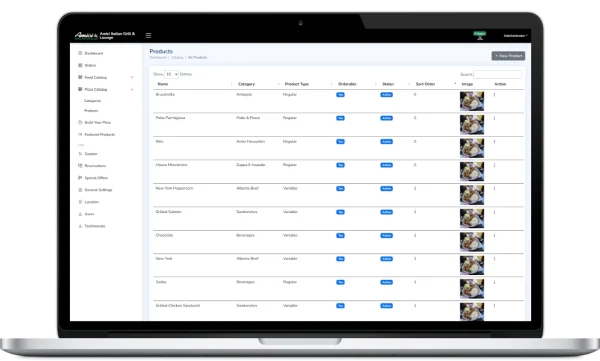This screenshot has width=600, height=361.
Task: Click the 'Antipasti' category cell
Action: click(x=244, y=95)
